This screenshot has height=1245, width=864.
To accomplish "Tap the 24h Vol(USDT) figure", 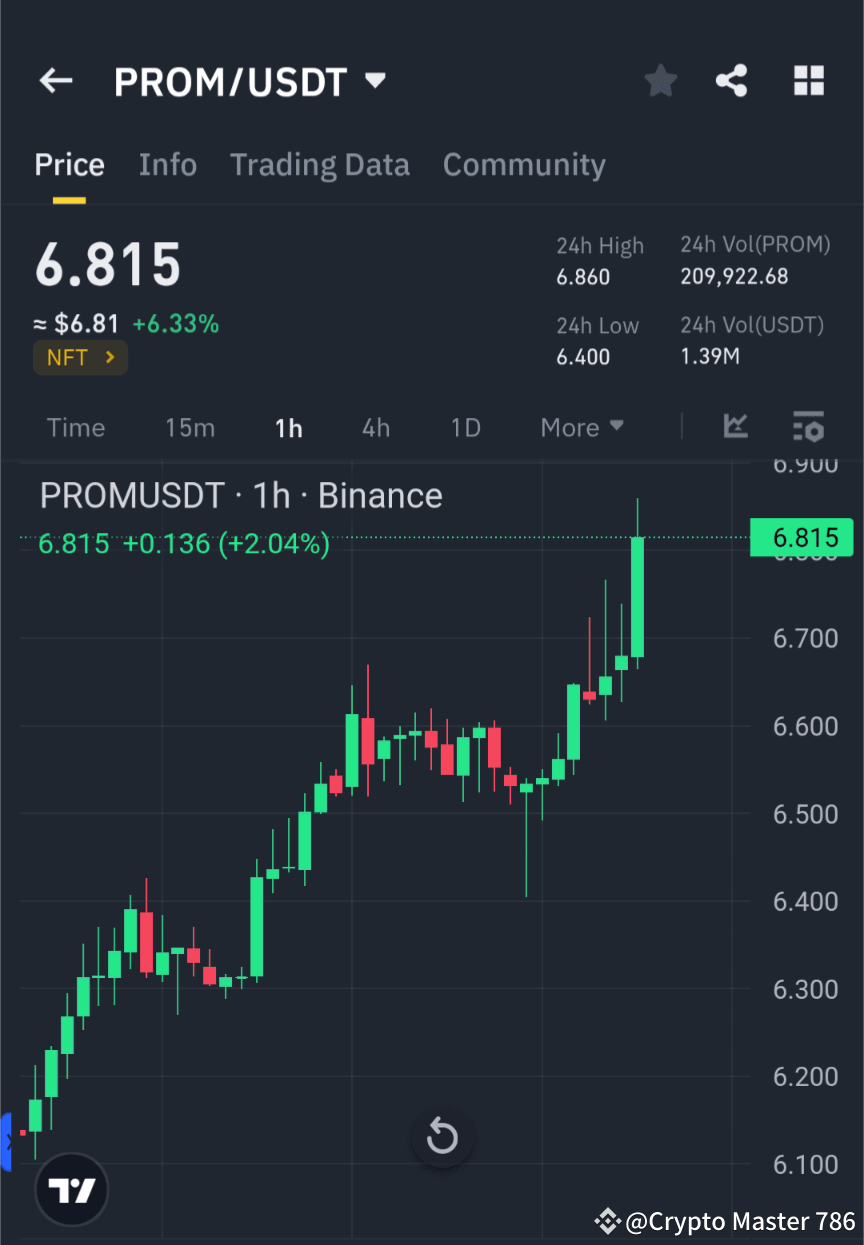I will click(x=711, y=355).
